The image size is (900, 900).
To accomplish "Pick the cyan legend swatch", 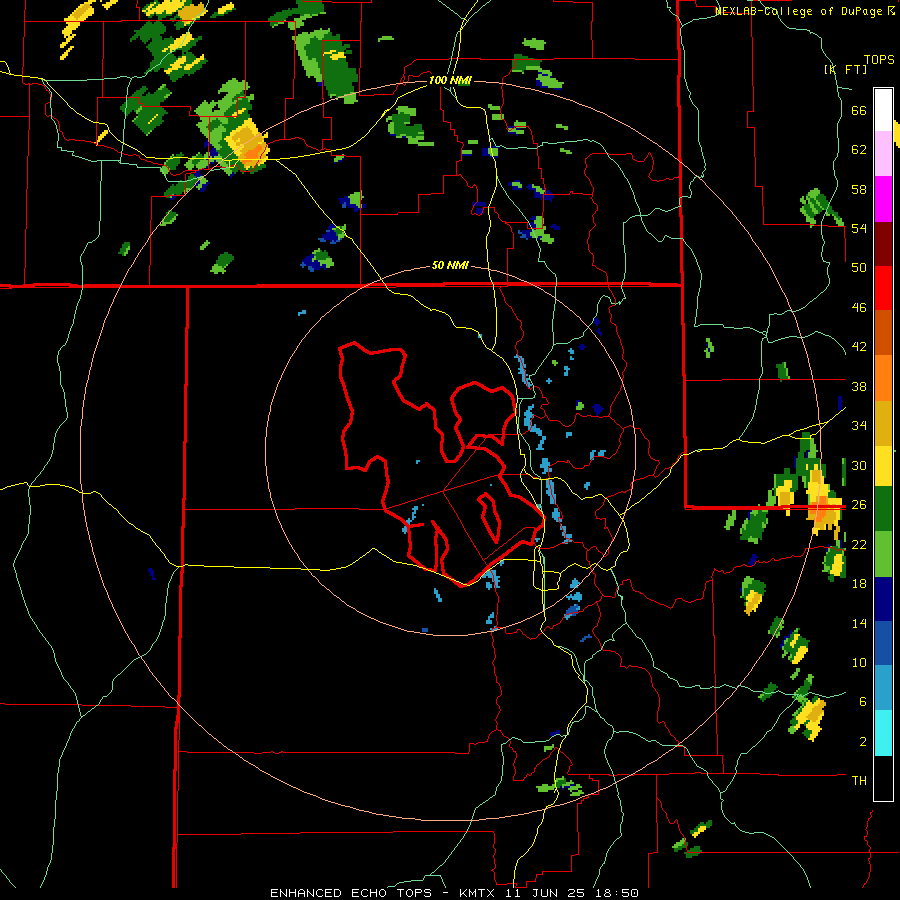I will tap(883, 733).
